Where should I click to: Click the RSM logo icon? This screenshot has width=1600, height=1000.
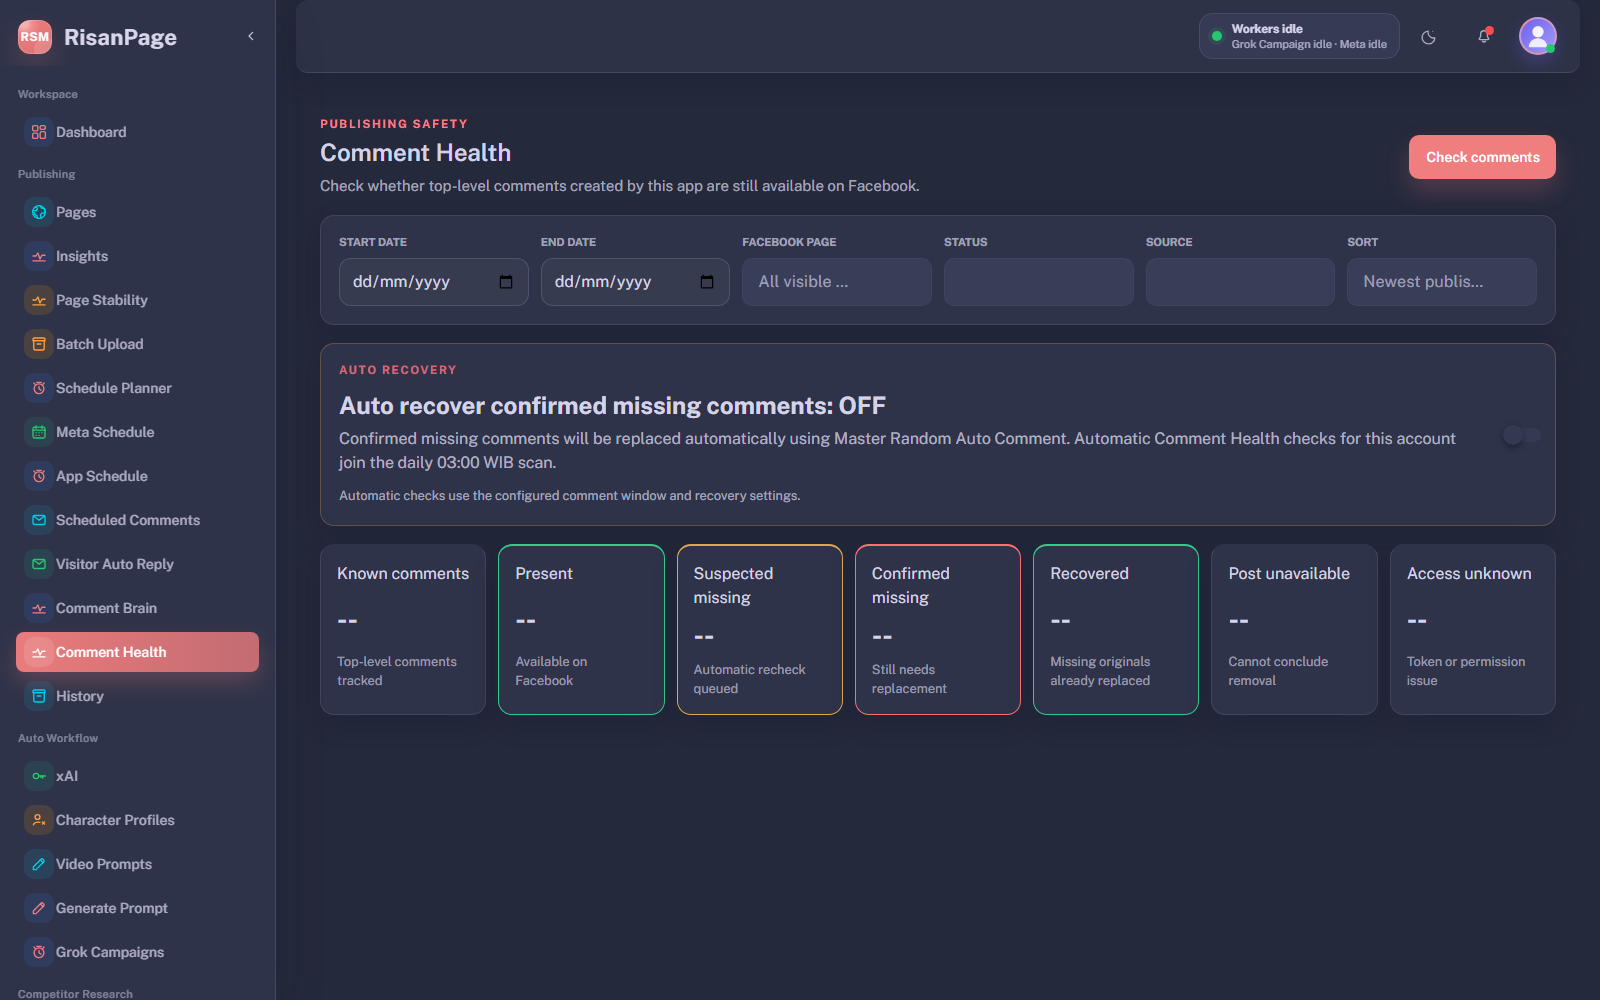tap(35, 37)
